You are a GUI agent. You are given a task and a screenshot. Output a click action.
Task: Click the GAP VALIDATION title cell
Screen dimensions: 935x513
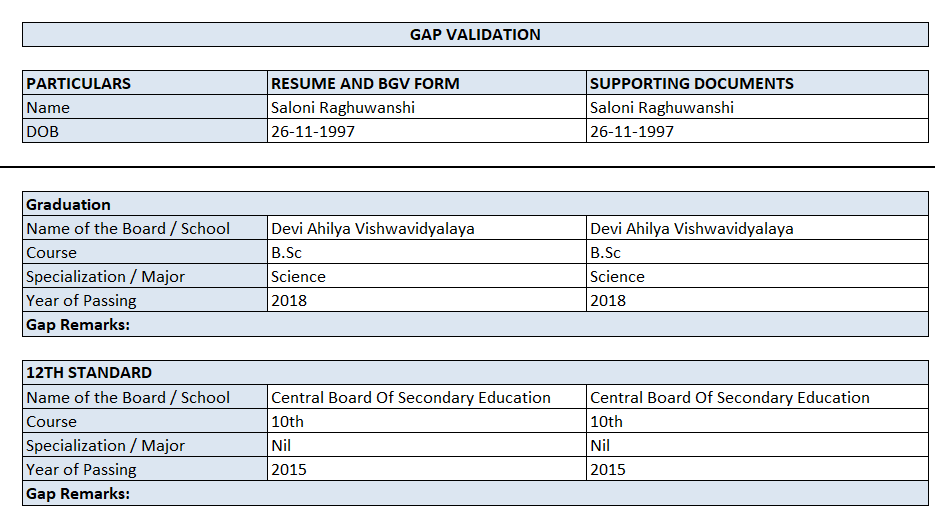click(x=475, y=35)
